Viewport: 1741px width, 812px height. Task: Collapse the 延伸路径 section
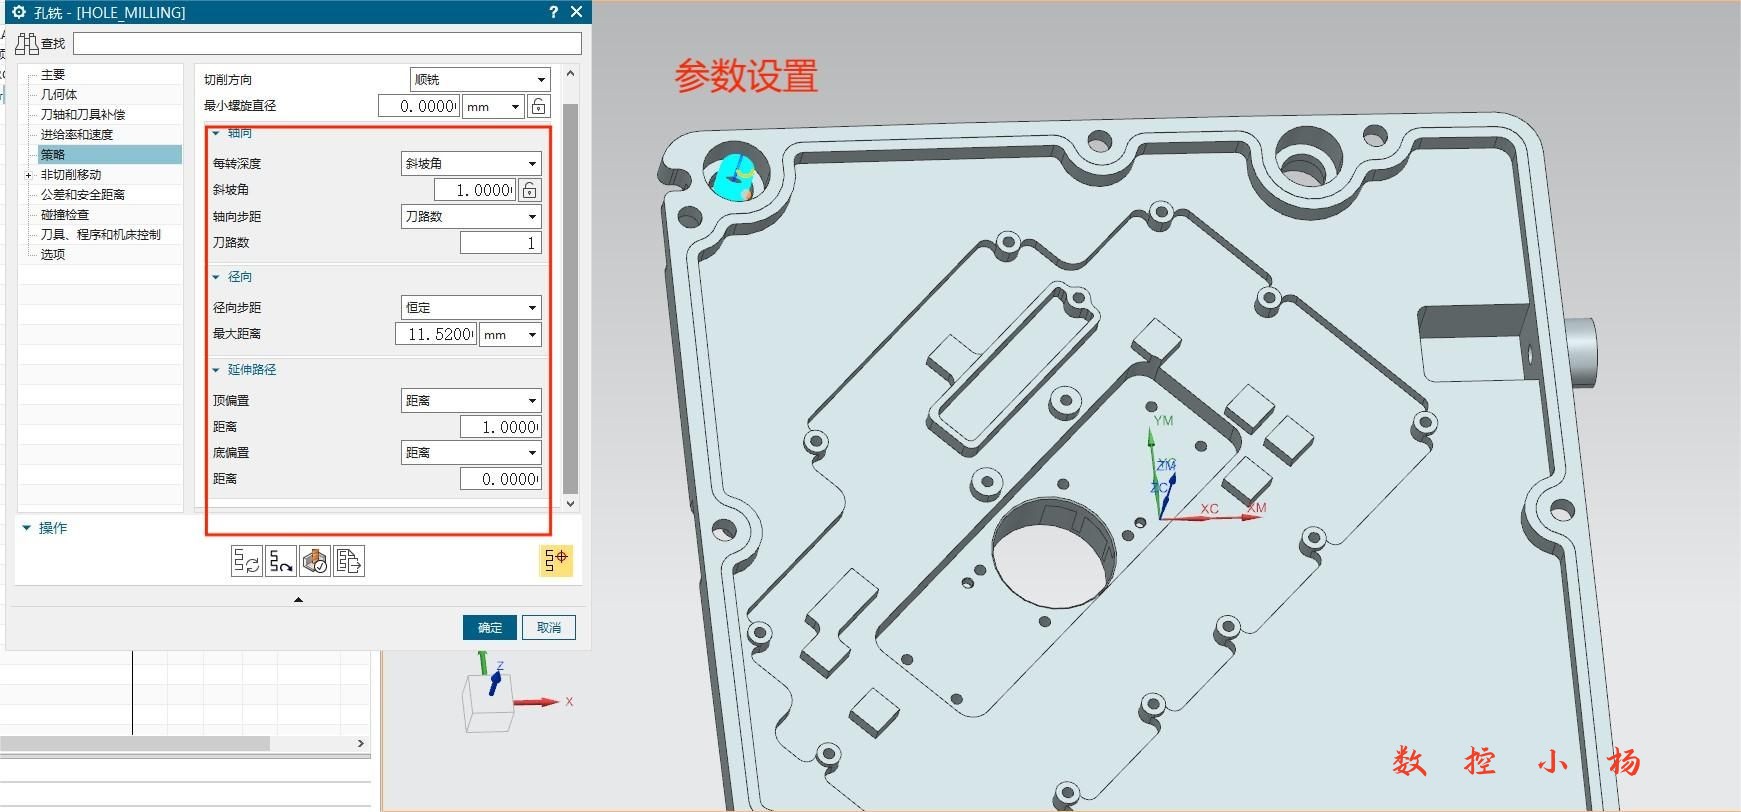[x=216, y=370]
